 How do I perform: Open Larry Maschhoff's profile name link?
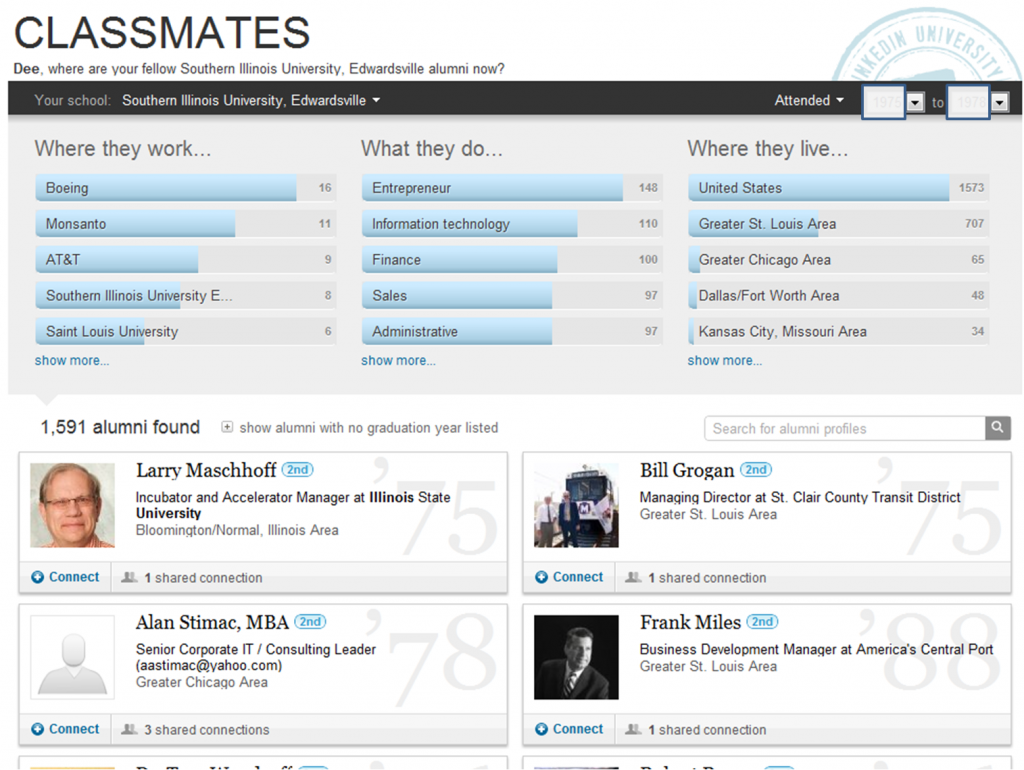click(x=206, y=470)
